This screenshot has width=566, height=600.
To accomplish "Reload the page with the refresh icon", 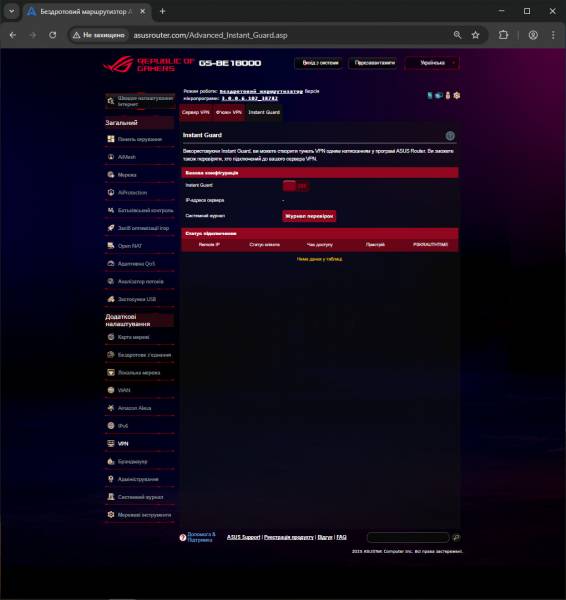I will pyautogui.click(x=52, y=35).
